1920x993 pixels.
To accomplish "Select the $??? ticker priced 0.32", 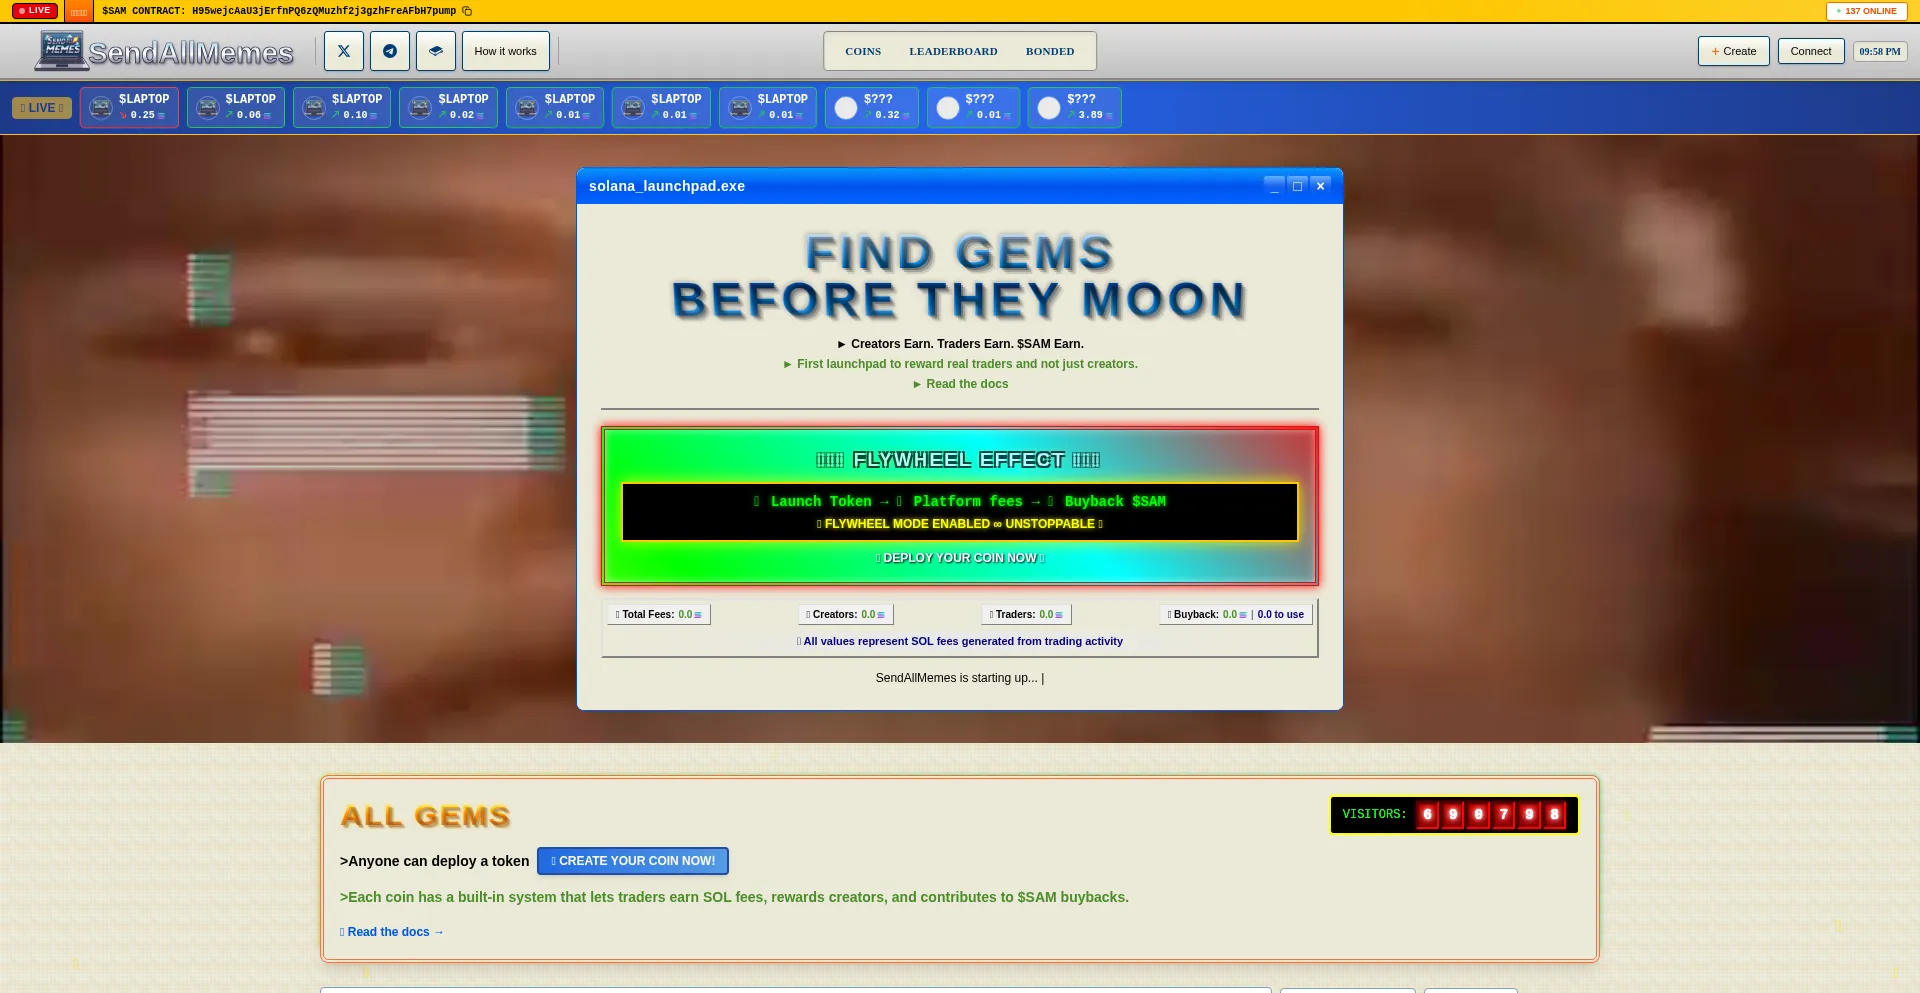I will pos(871,107).
